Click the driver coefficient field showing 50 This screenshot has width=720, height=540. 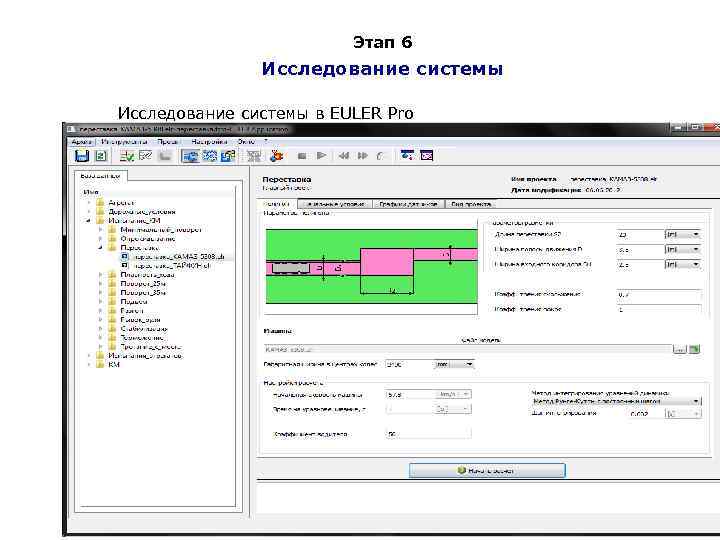[428, 434]
